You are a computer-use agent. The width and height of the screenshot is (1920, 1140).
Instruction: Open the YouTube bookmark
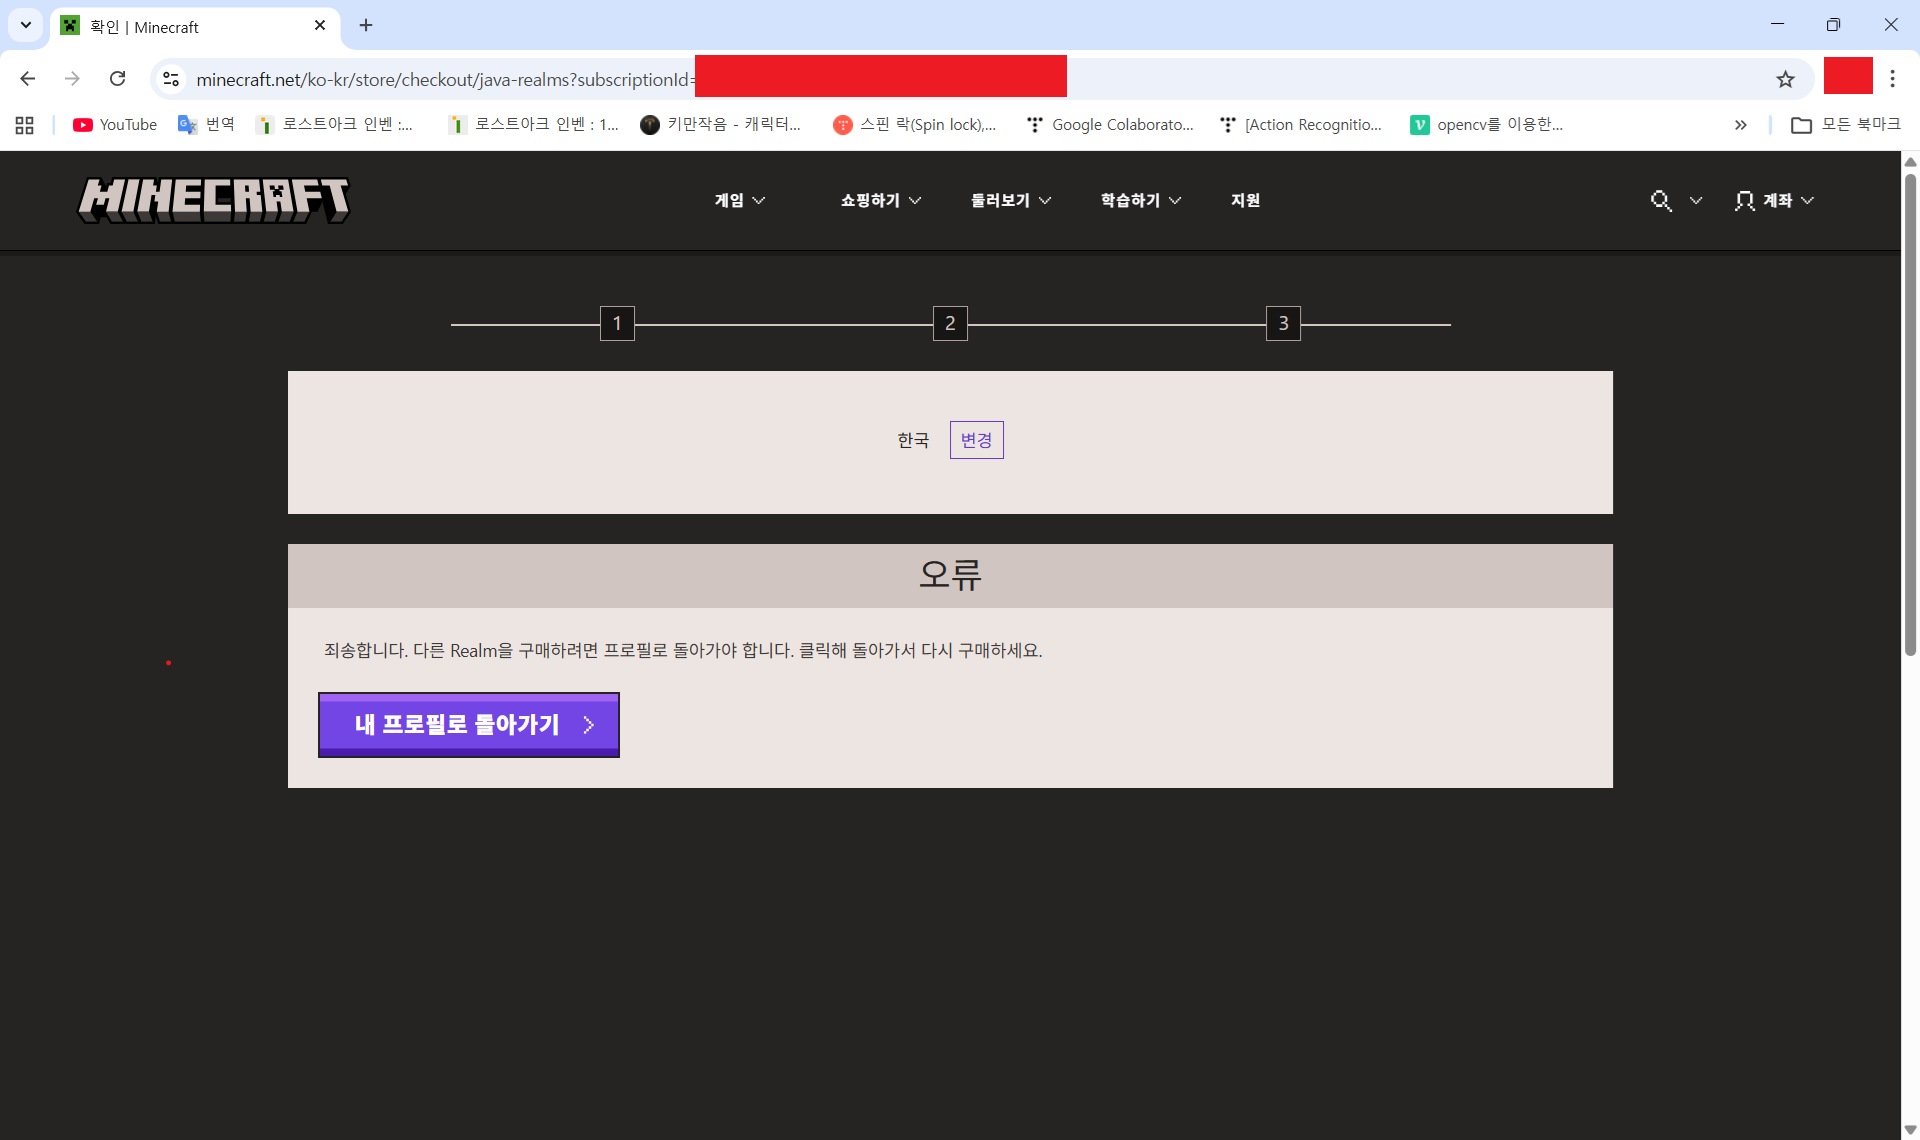point(115,125)
